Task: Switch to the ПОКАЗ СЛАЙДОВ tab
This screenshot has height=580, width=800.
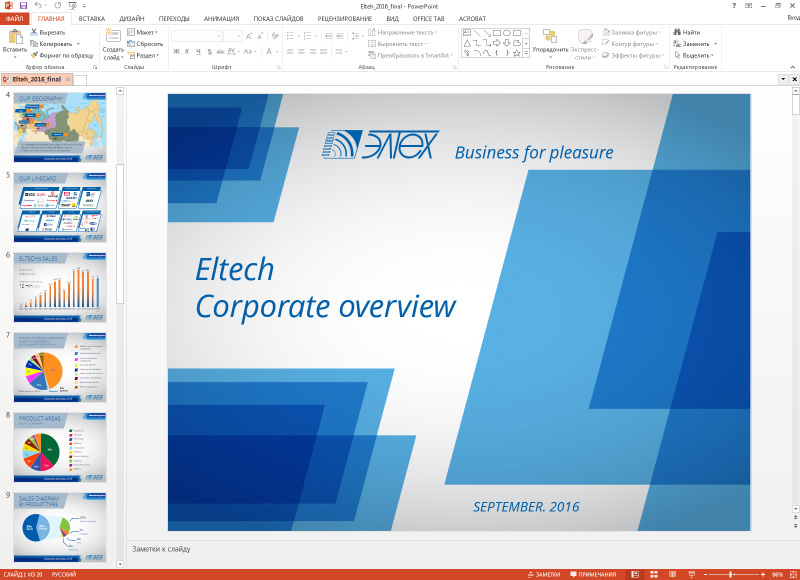Action: [279, 18]
